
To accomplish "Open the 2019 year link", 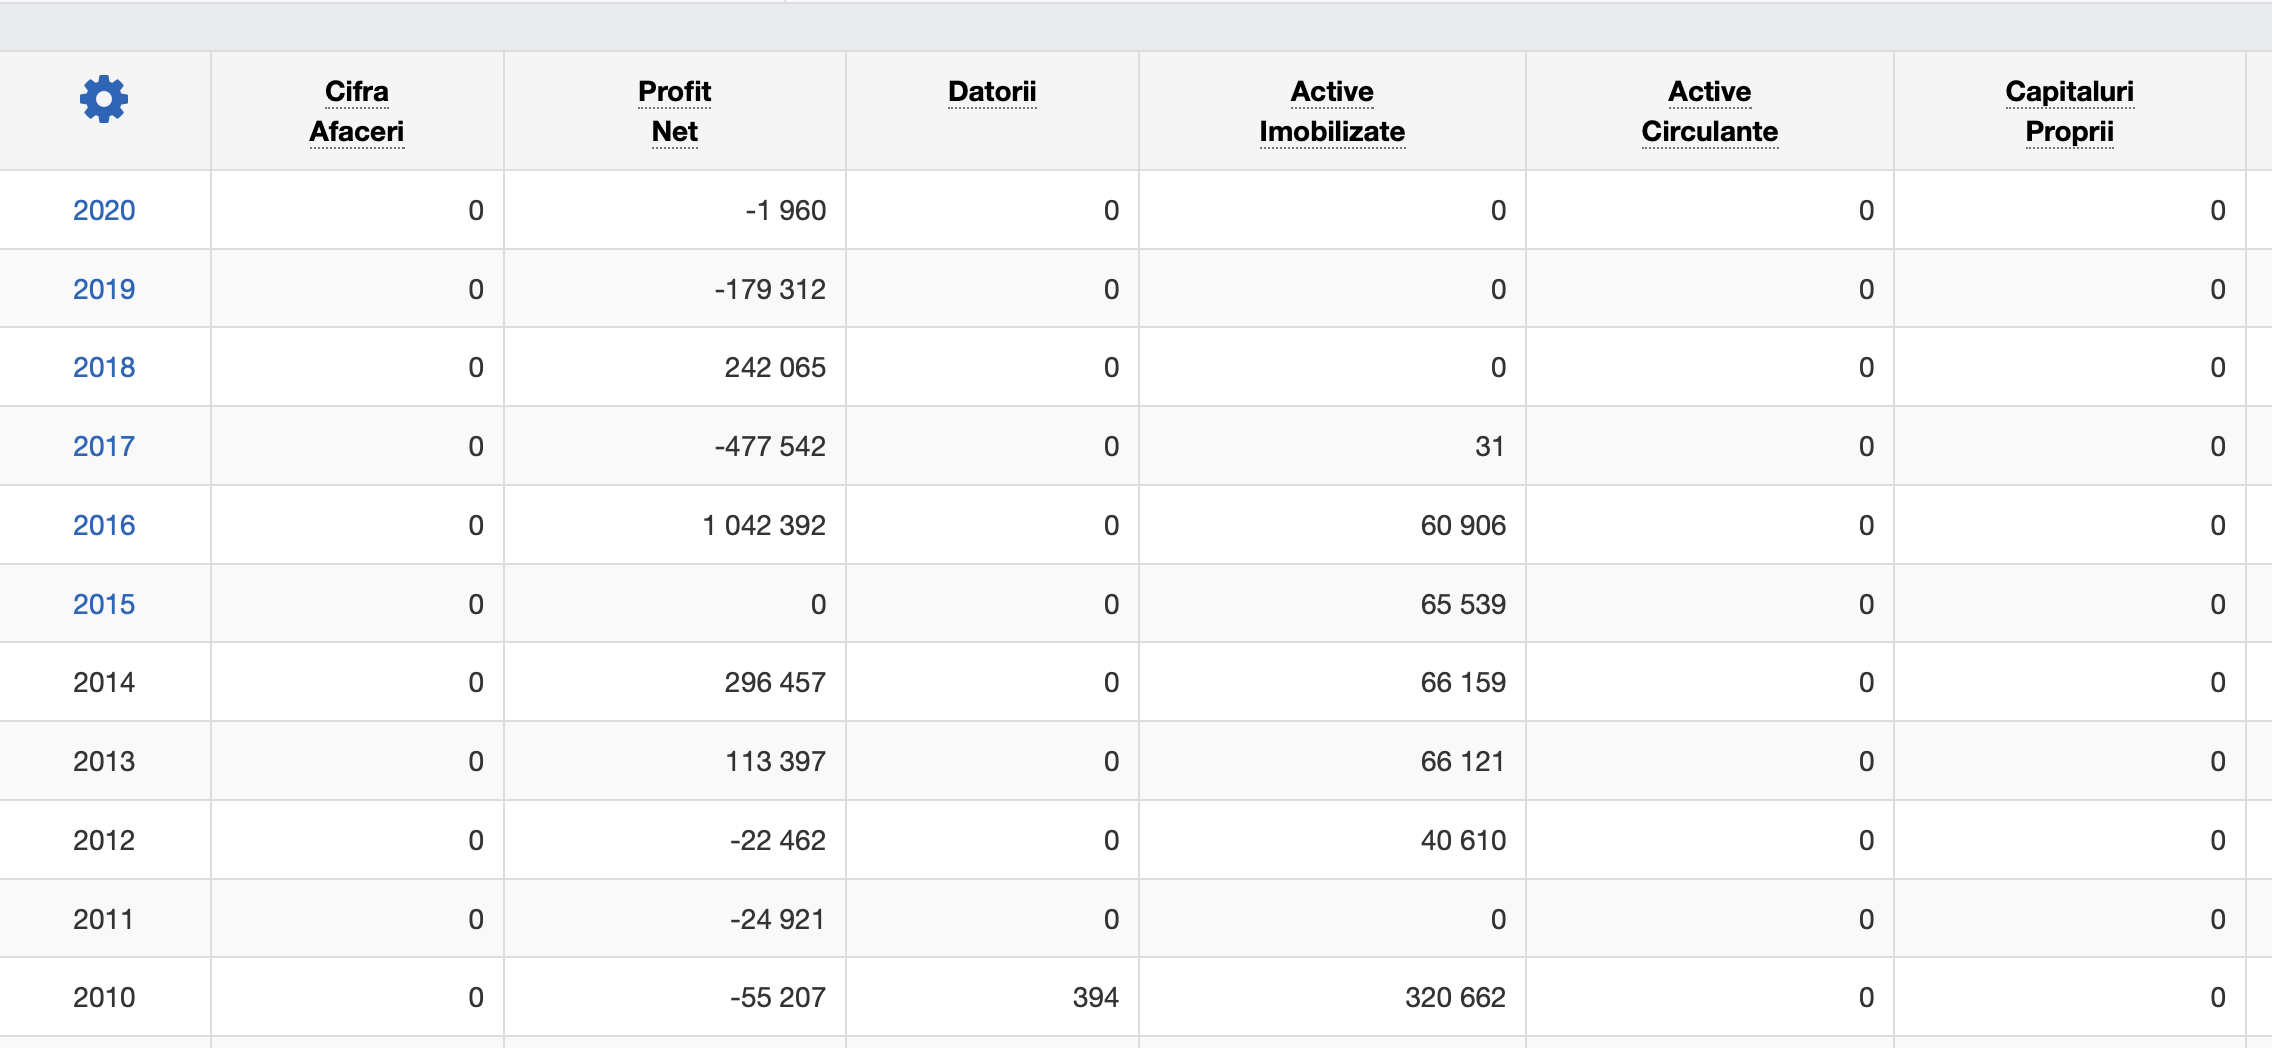I will (x=104, y=289).
